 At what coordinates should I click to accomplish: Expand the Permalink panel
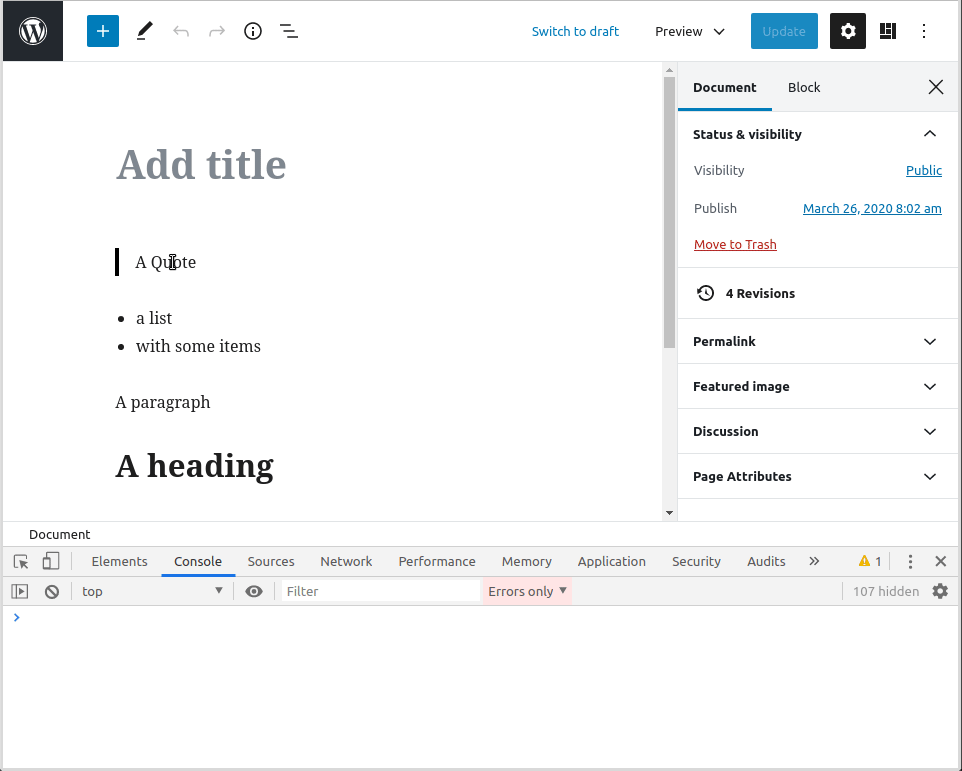pyautogui.click(x=818, y=341)
